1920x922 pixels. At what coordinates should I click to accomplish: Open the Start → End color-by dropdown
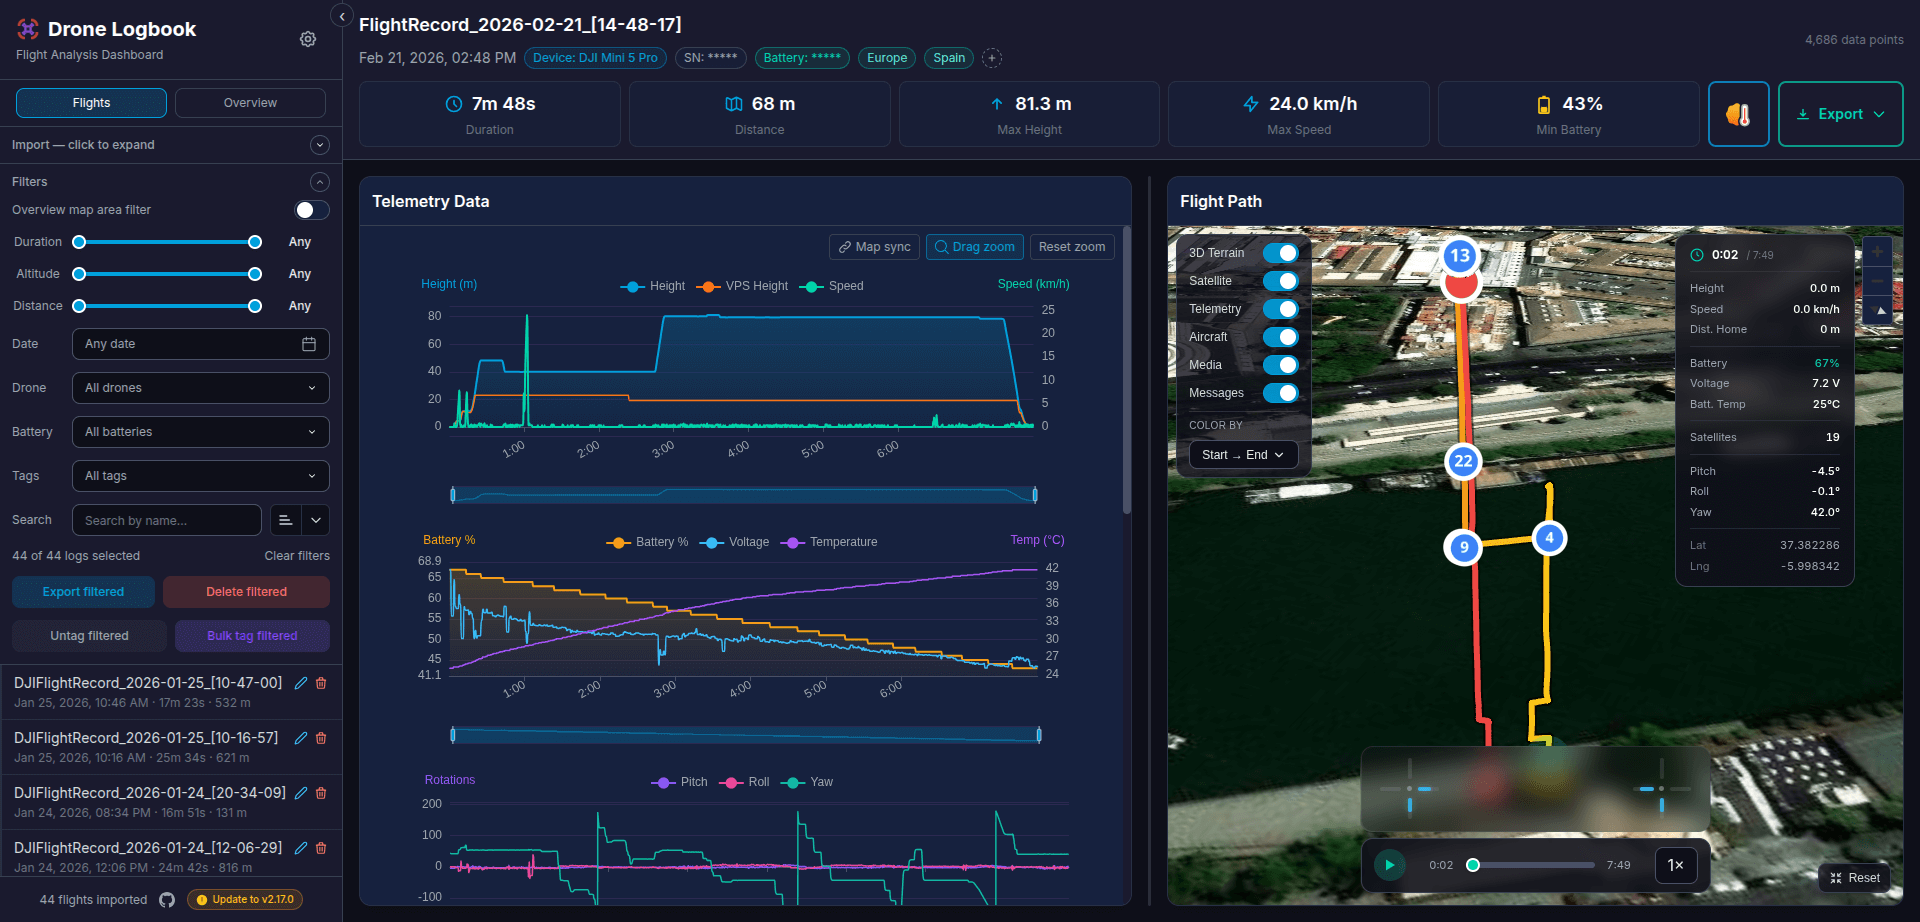[x=1242, y=455]
